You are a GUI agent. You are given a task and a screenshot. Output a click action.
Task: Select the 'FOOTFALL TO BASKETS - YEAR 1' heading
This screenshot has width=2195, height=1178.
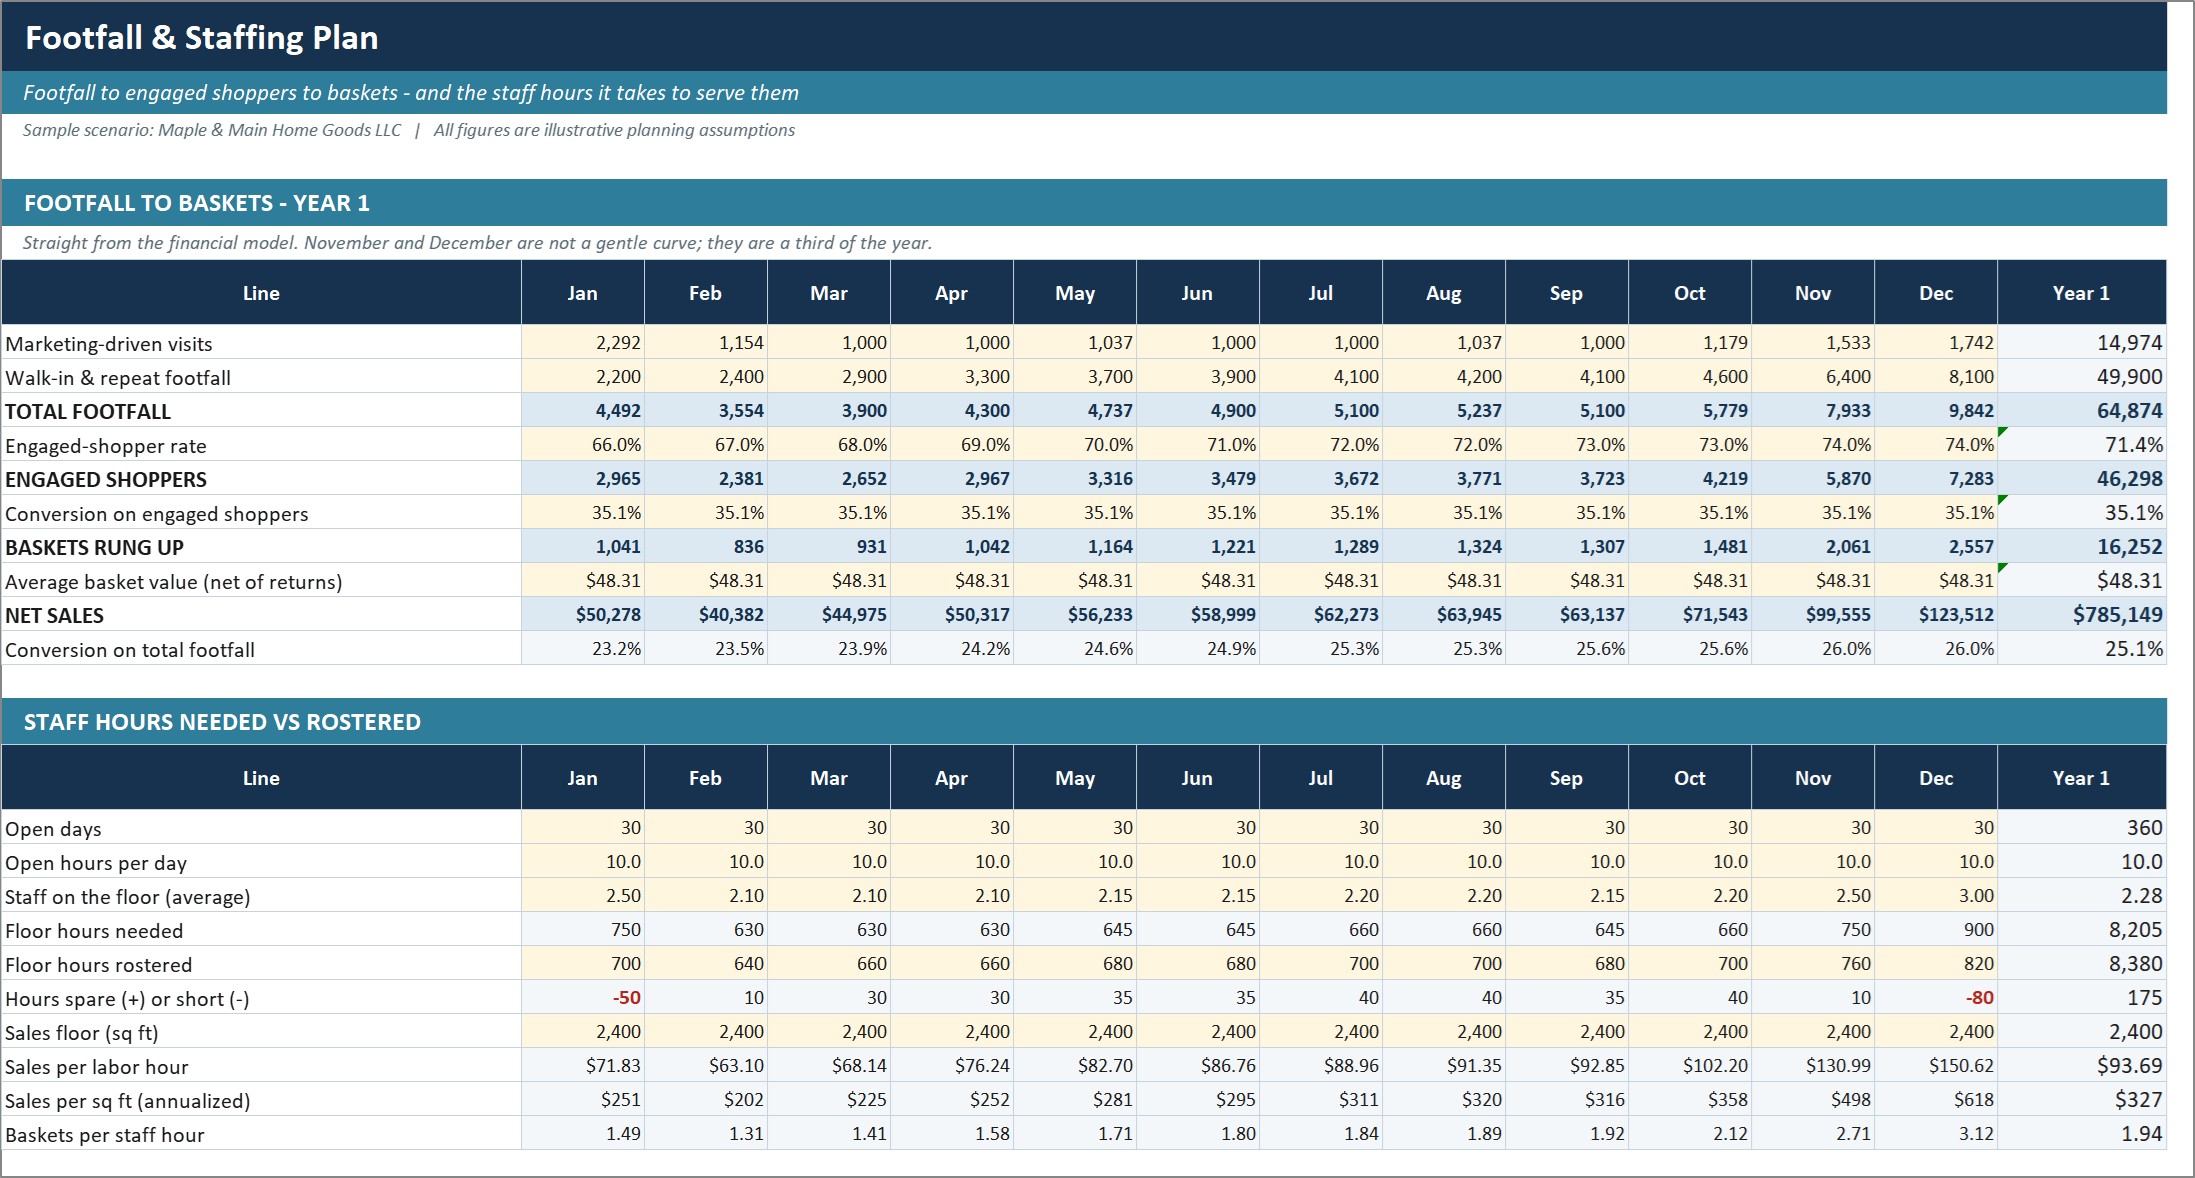coord(197,203)
